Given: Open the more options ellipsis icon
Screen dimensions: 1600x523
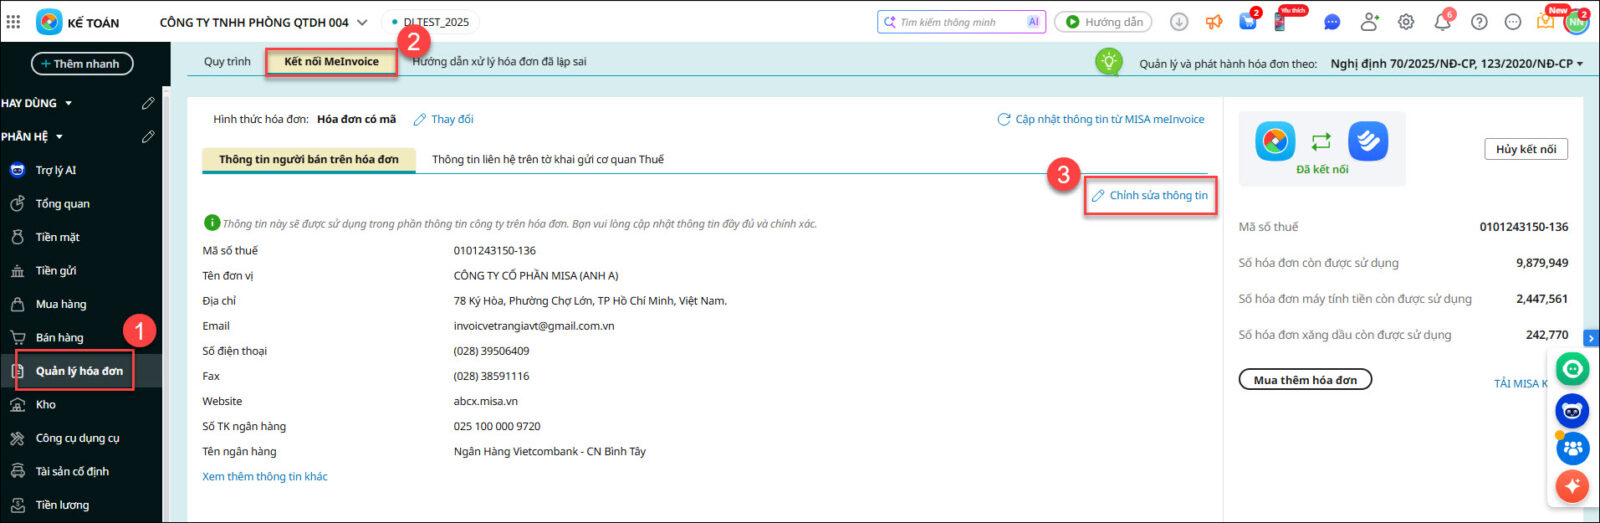Looking at the screenshot, I should 1513,22.
